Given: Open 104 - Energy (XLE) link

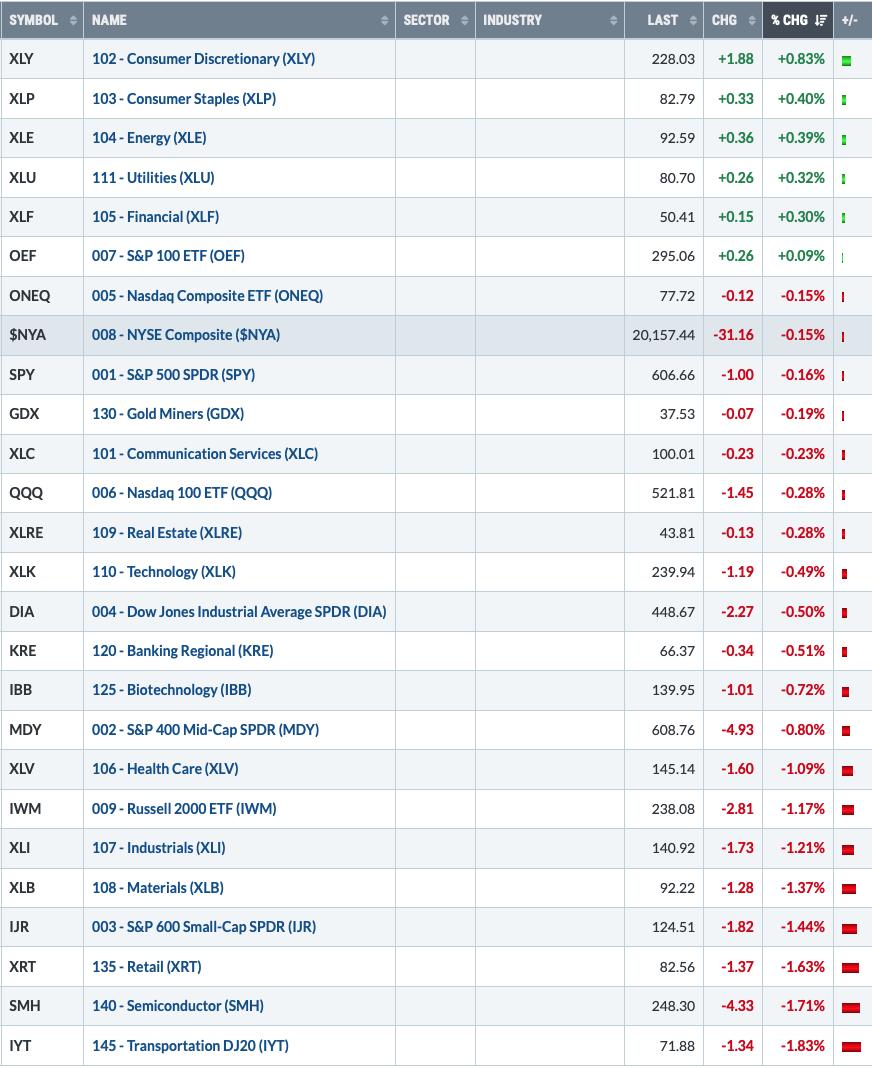Looking at the screenshot, I should coord(149,138).
